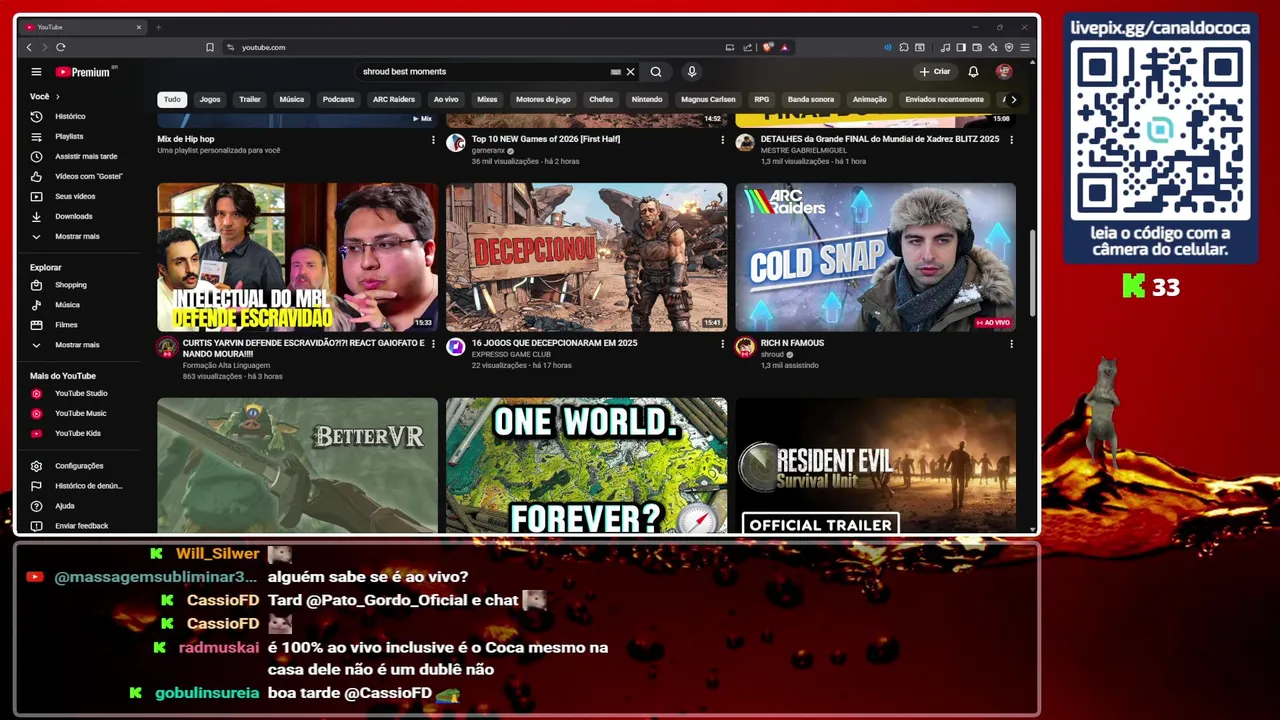The height and width of the screenshot is (720, 1280).
Task: Expand the Você section chevron
Action: pos(58,97)
